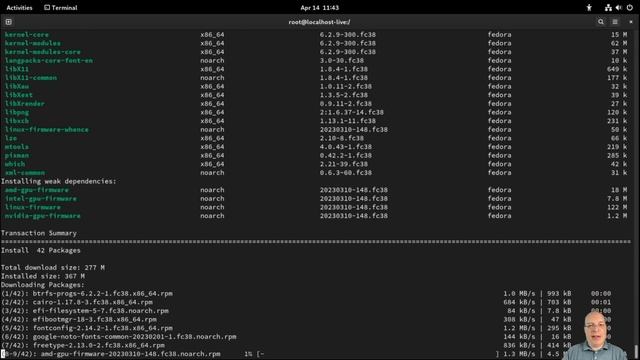This screenshot has height=360, width=640.
Task: Click the 'Install 42 Packages' line
Action: tap(40, 251)
